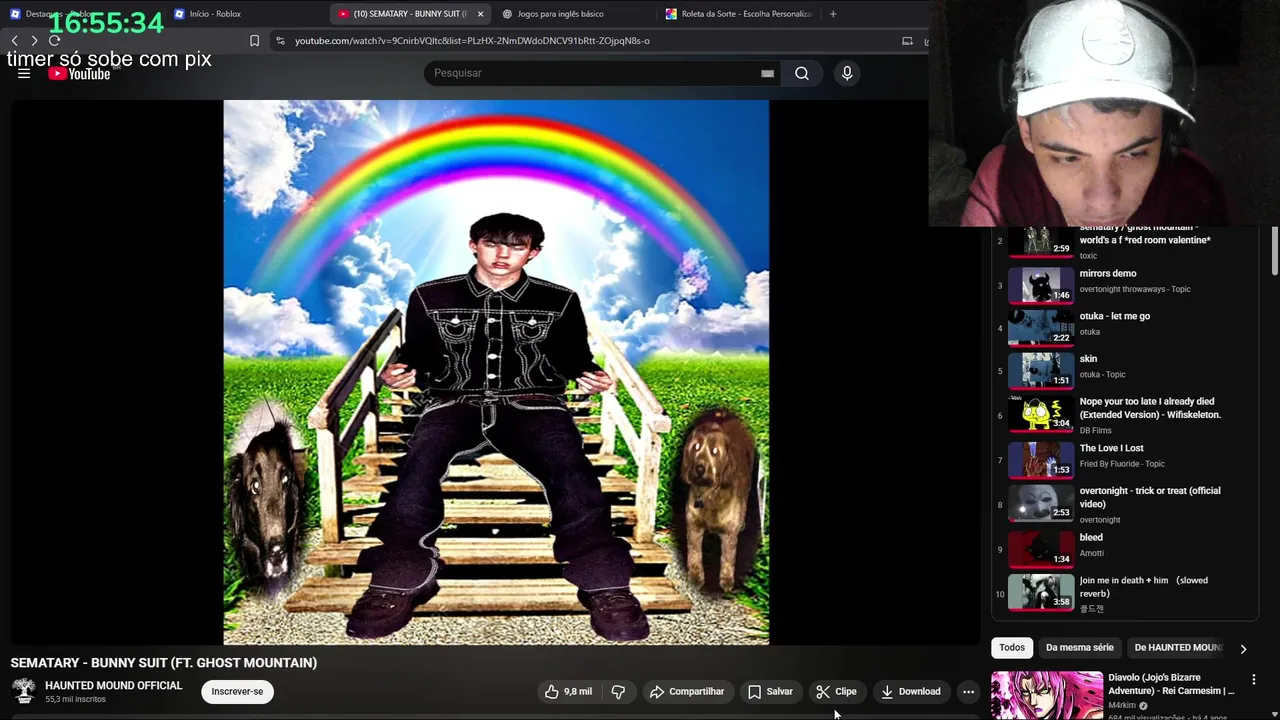This screenshot has width=1280, height=720.
Task: Switch to the Roleta da Sorte tab
Action: [x=740, y=14]
